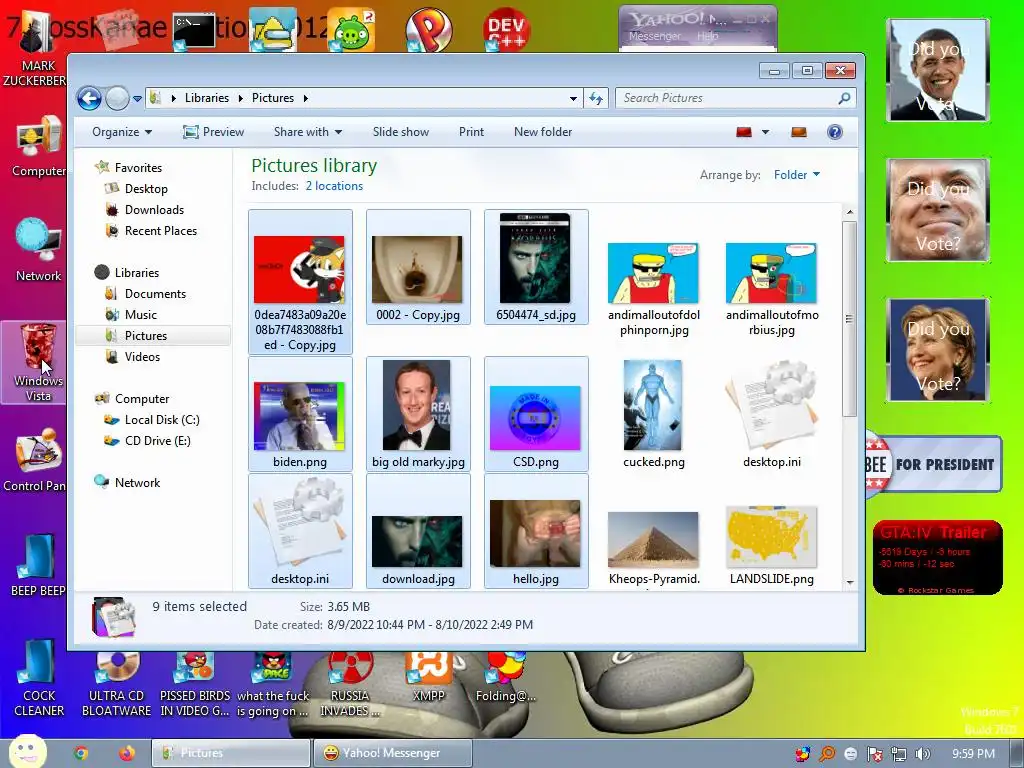The image size is (1024, 768).
Task: Select Libraries in the navigation pane
Action: pos(136,273)
